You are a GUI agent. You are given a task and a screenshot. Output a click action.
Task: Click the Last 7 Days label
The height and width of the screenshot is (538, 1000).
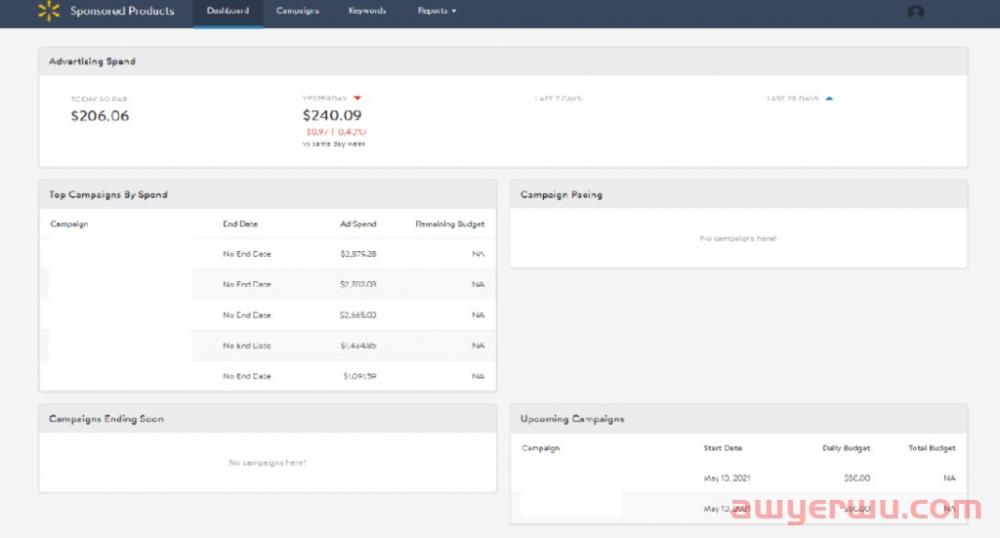pos(559,99)
